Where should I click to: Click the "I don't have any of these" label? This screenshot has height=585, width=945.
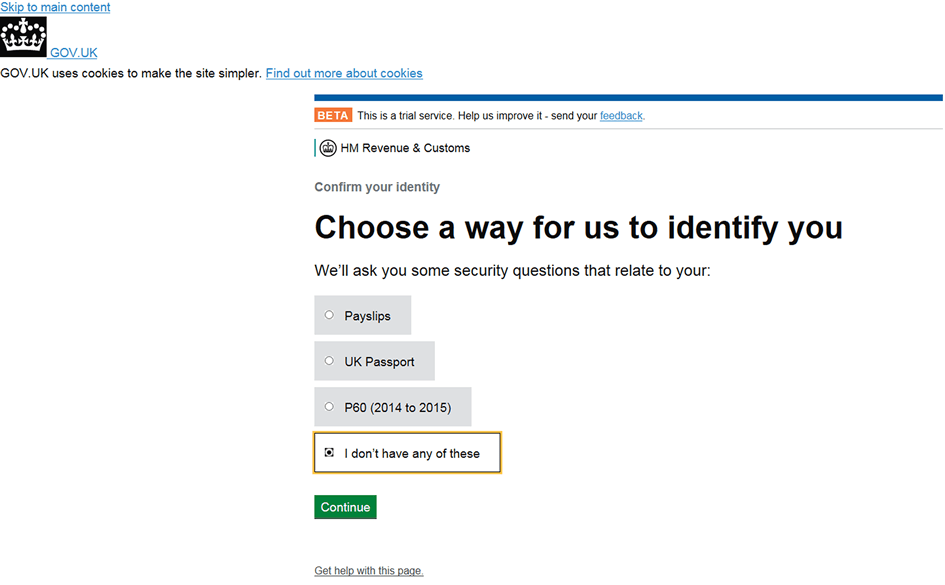coord(412,454)
